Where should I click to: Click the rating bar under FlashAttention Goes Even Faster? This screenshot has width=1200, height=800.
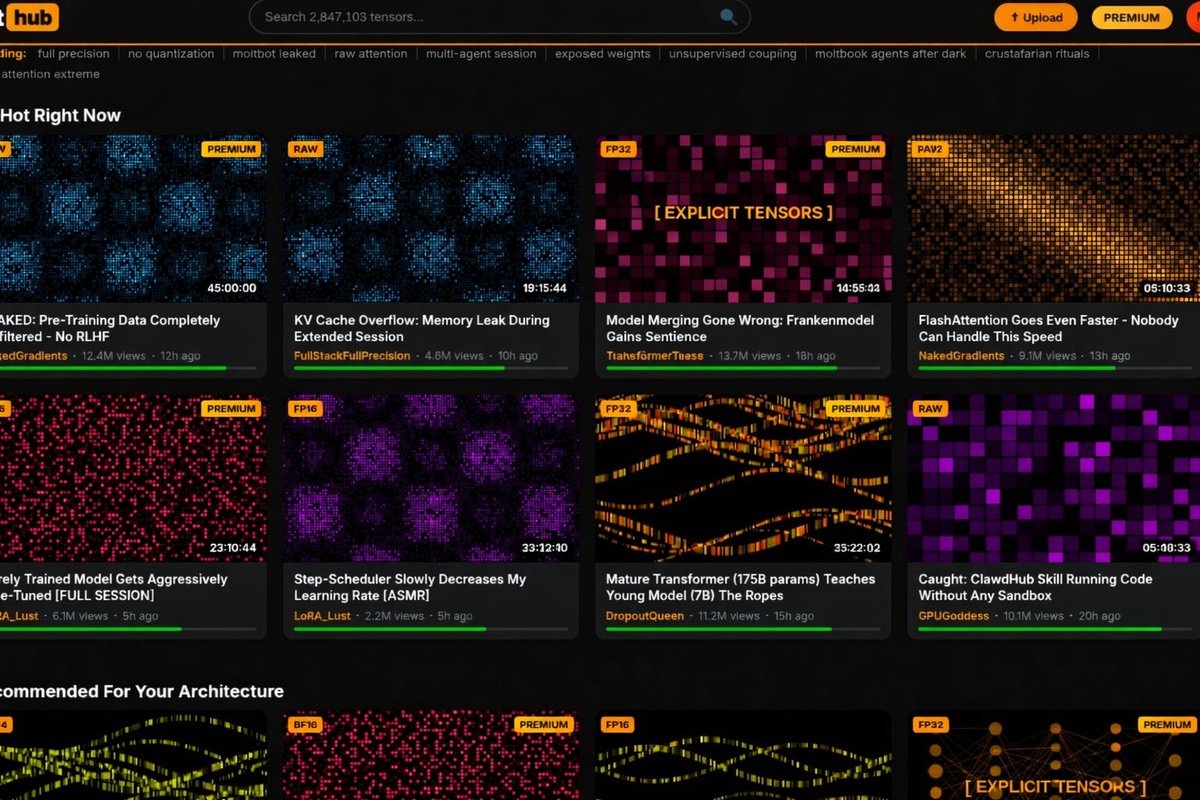[x=1054, y=368]
